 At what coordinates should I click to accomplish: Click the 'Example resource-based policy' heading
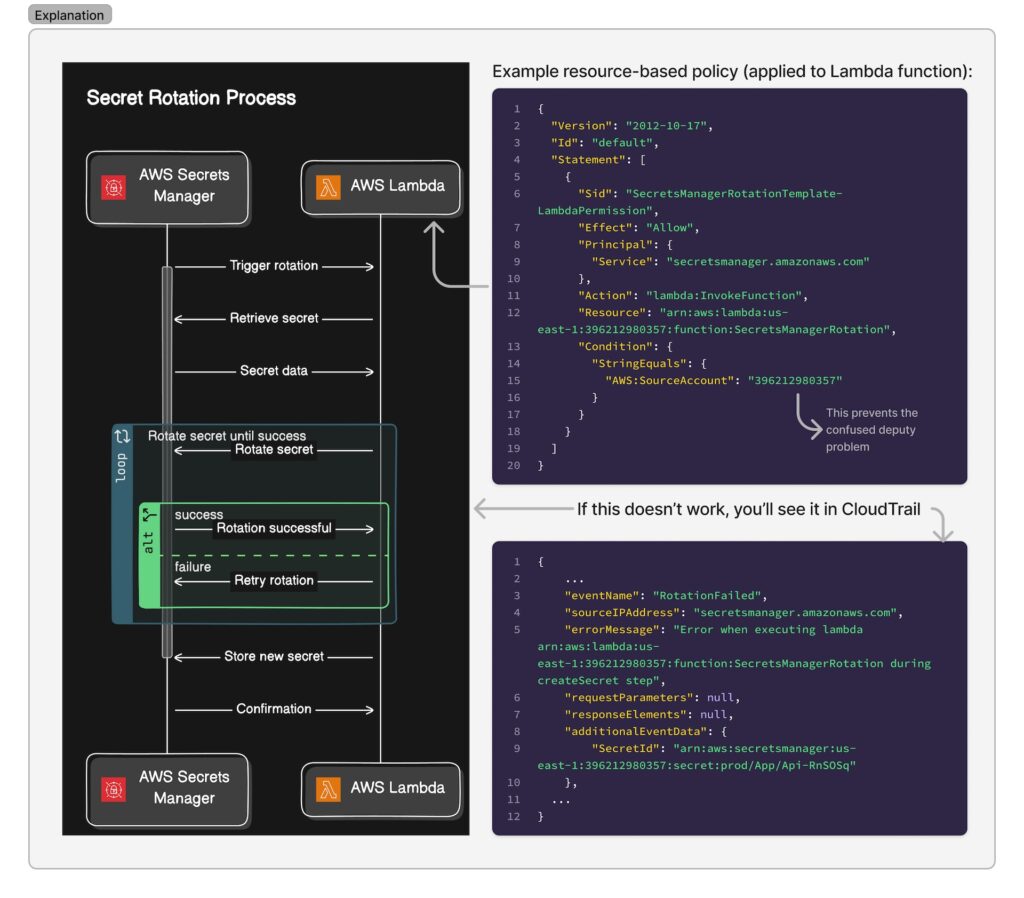coord(732,71)
